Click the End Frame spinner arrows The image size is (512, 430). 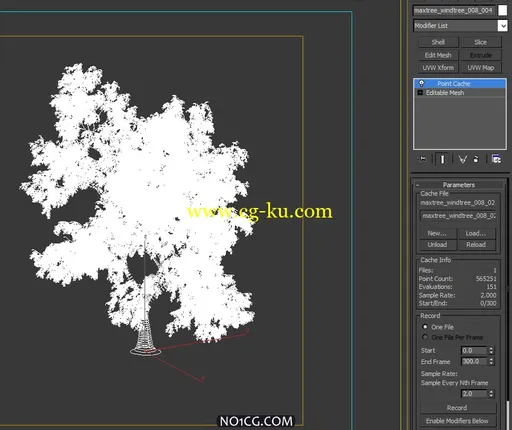pos(491,361)
